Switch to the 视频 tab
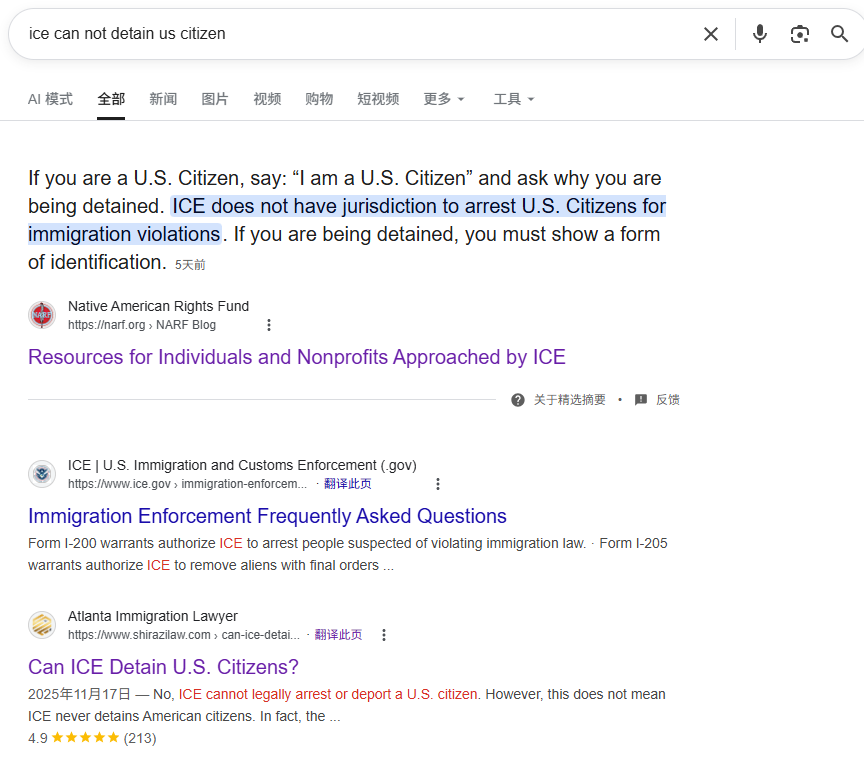864x765 pixels. 267,99
